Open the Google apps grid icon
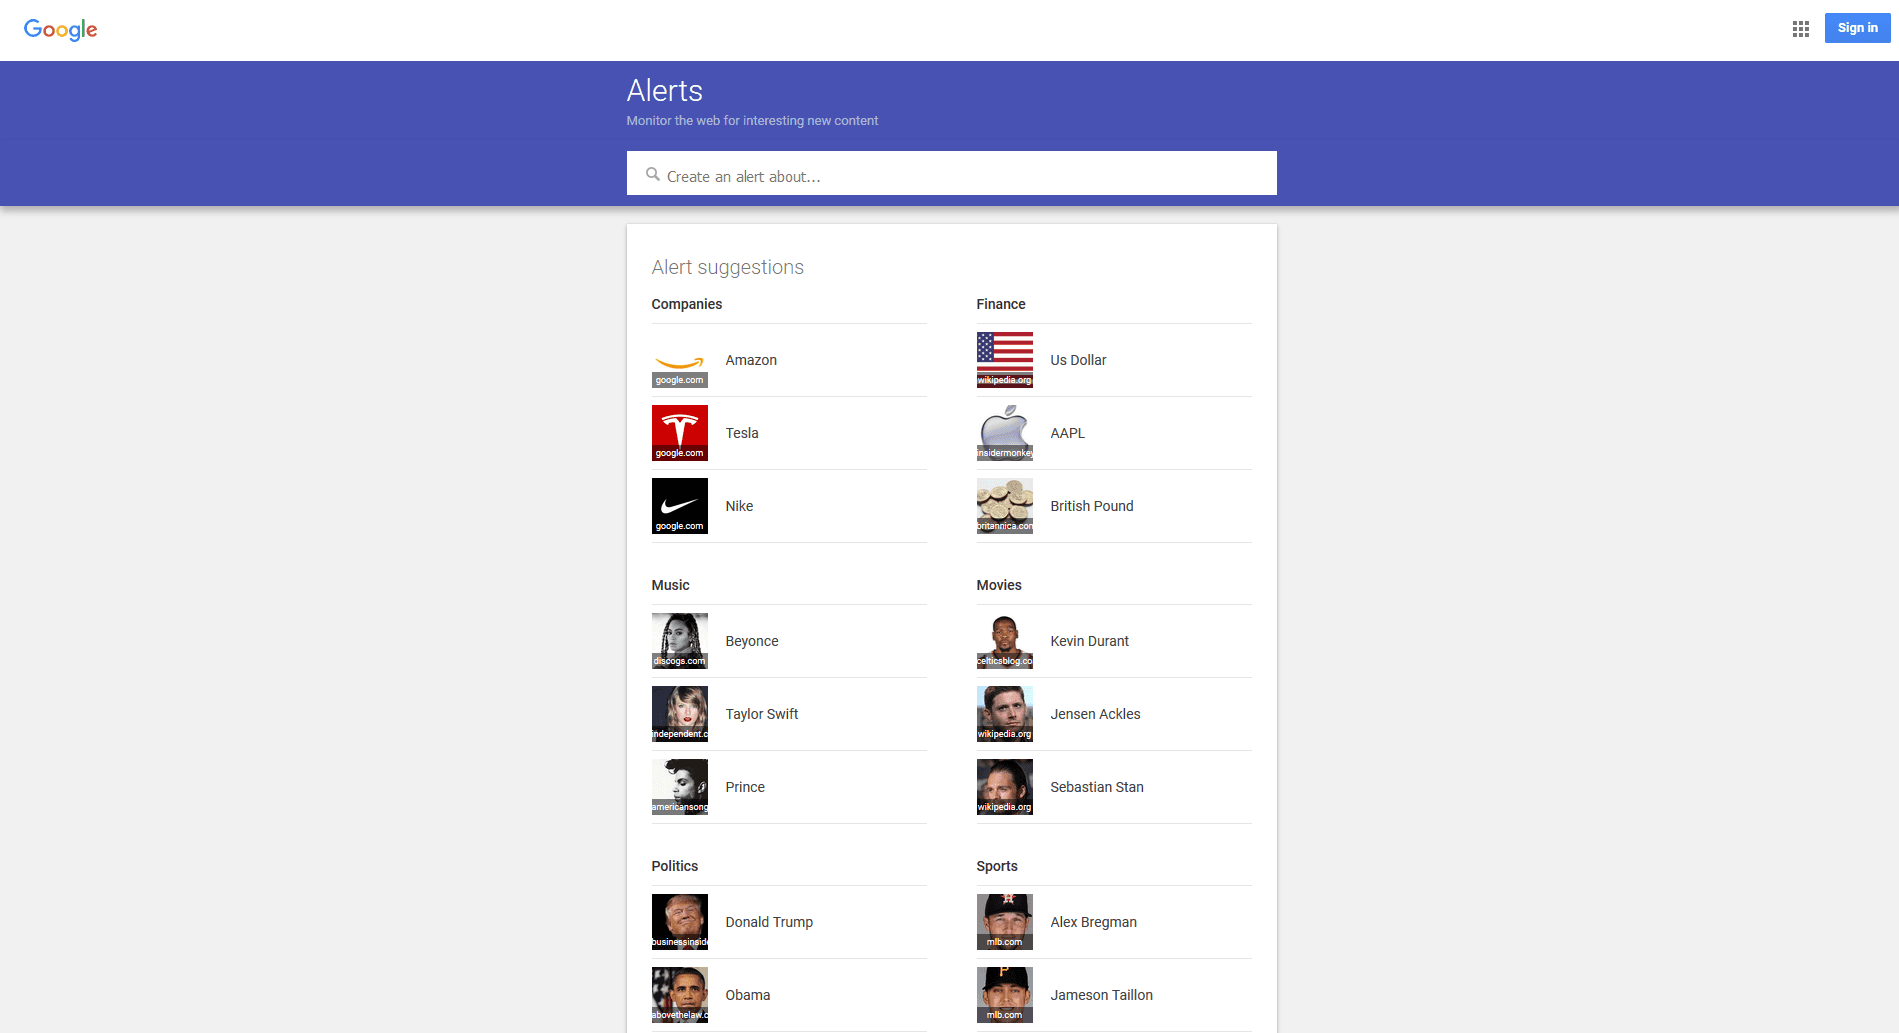 click(x=1800, y=28)
